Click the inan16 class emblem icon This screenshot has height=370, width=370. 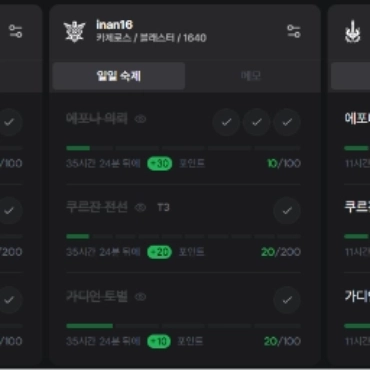75,32
